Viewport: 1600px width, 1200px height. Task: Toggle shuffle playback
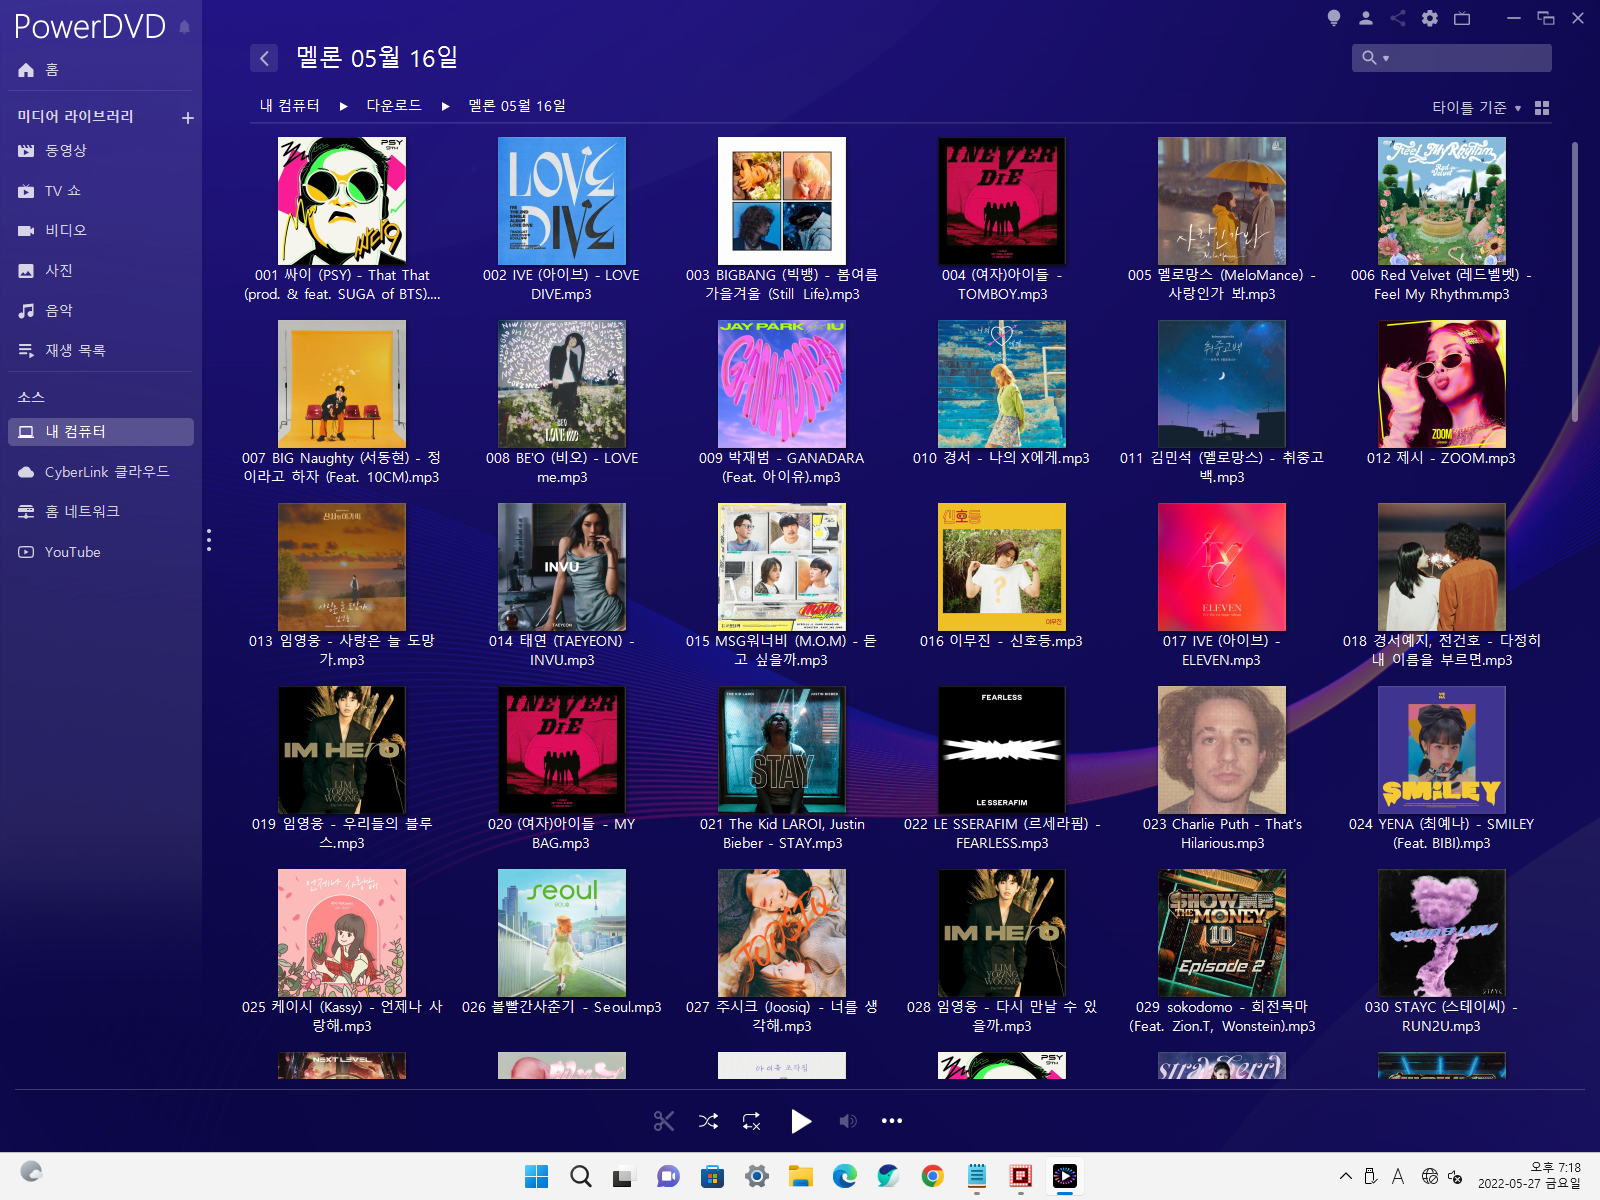(708, 1121)
